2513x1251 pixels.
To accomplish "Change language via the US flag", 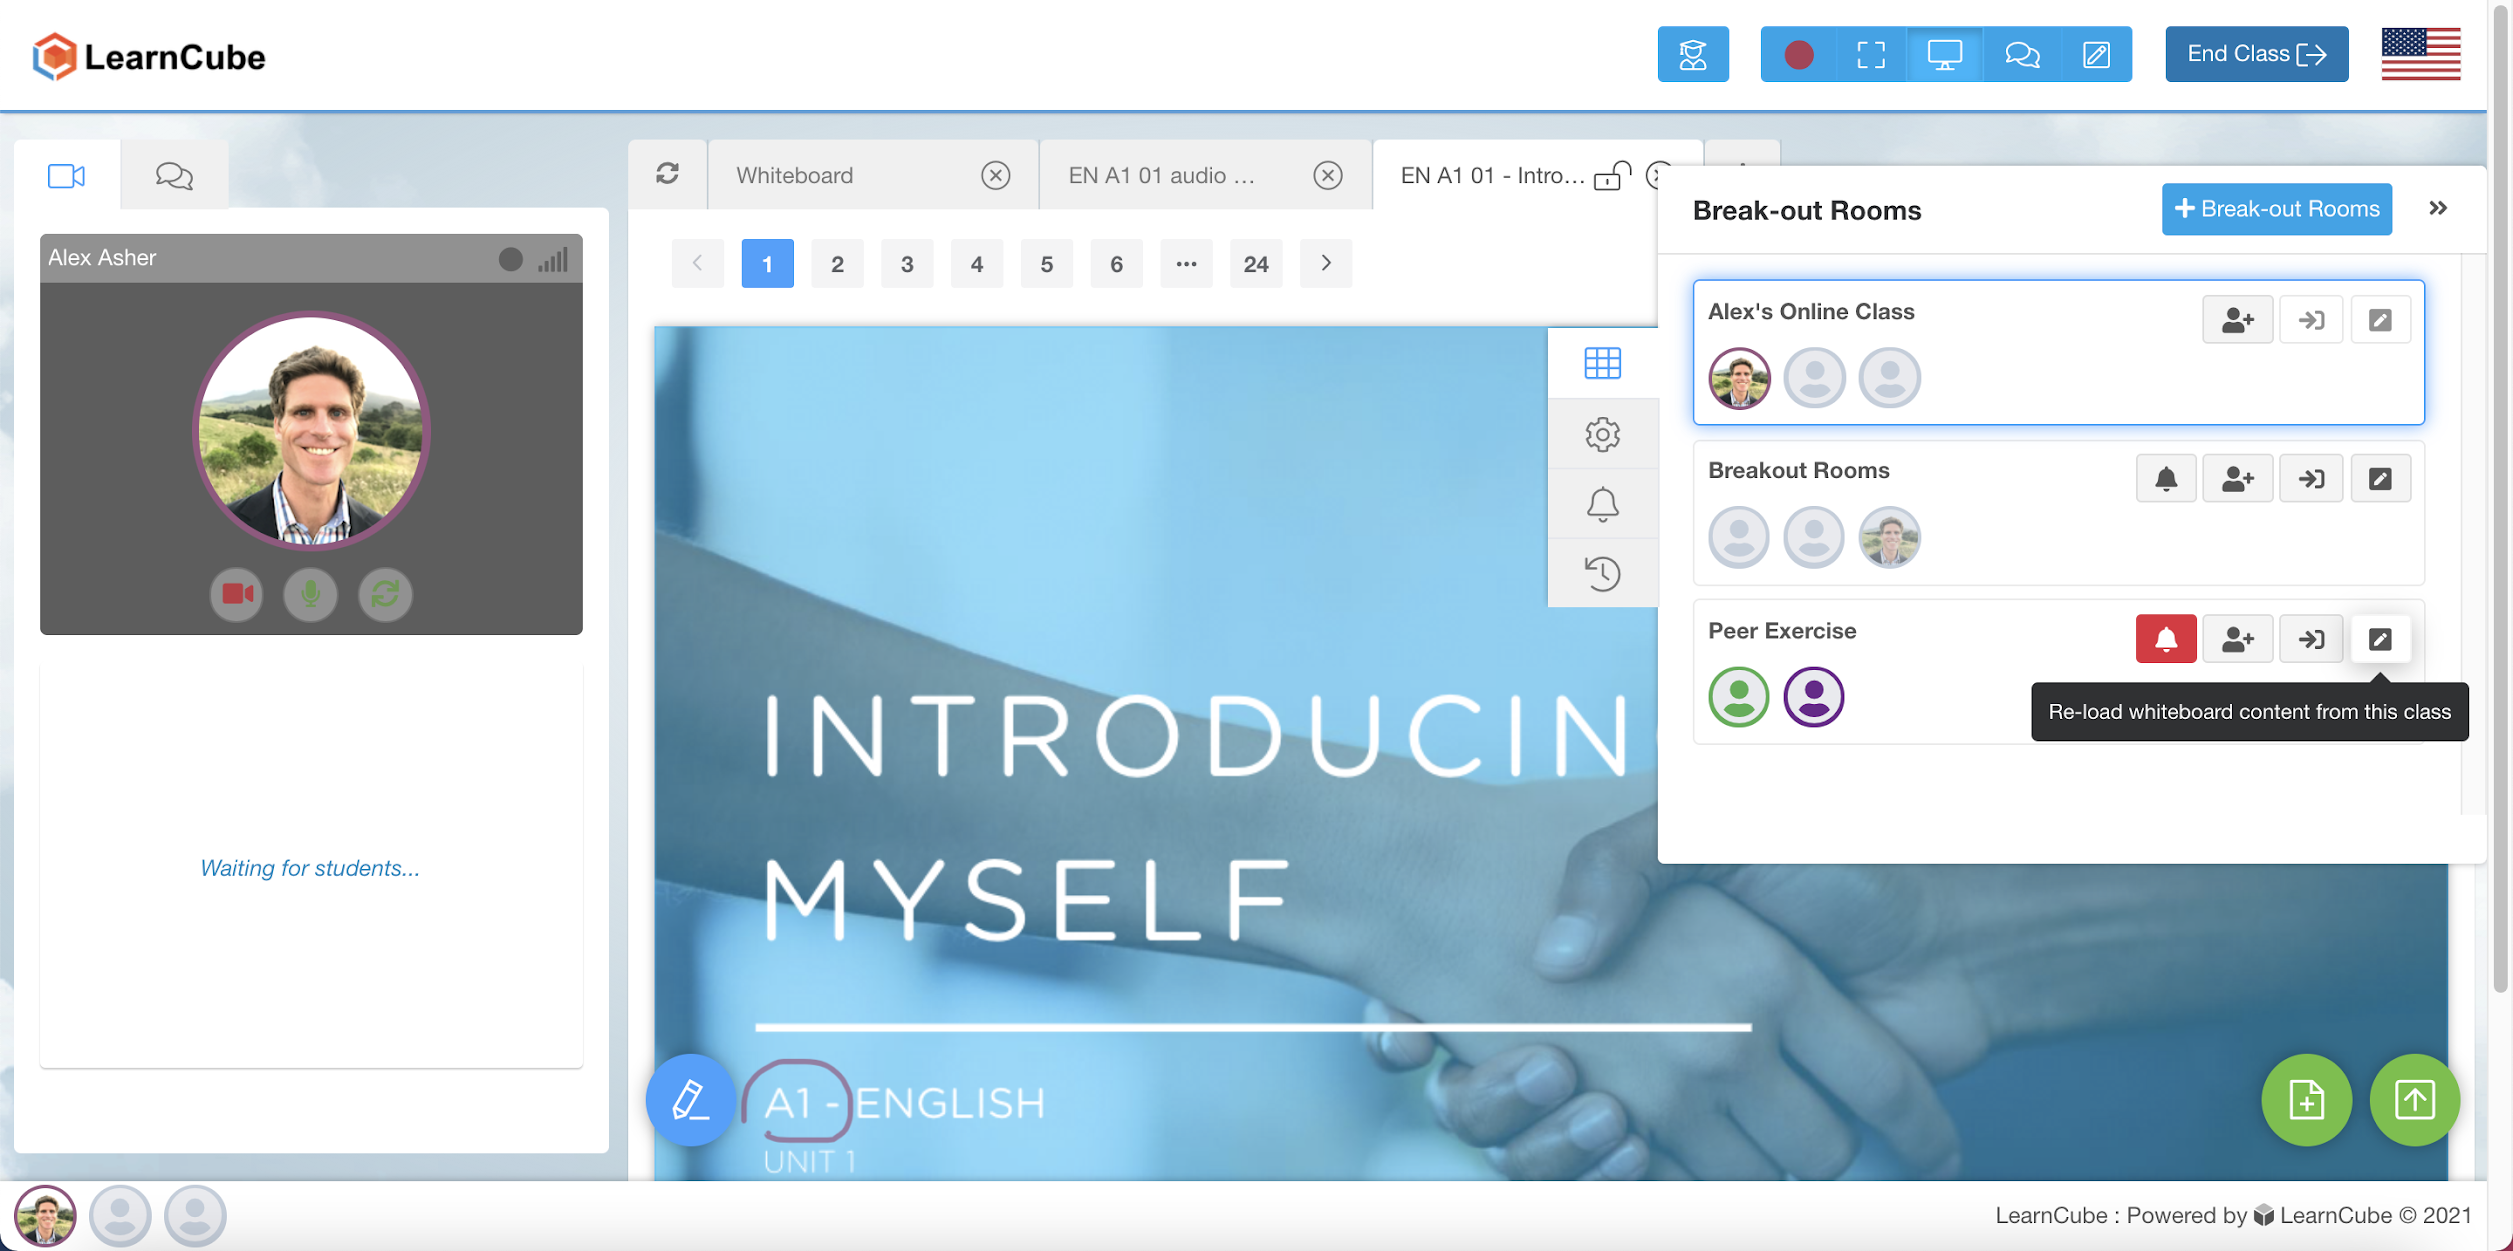I will tap(2420, 54).
